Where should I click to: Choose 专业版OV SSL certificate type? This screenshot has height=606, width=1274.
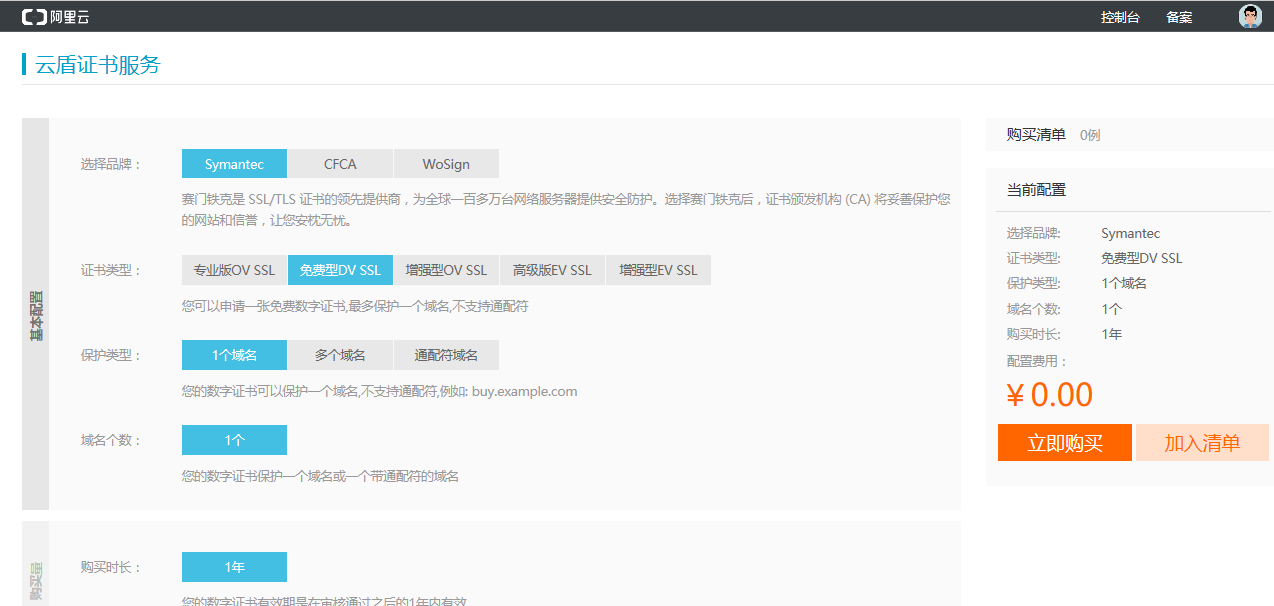234,270
